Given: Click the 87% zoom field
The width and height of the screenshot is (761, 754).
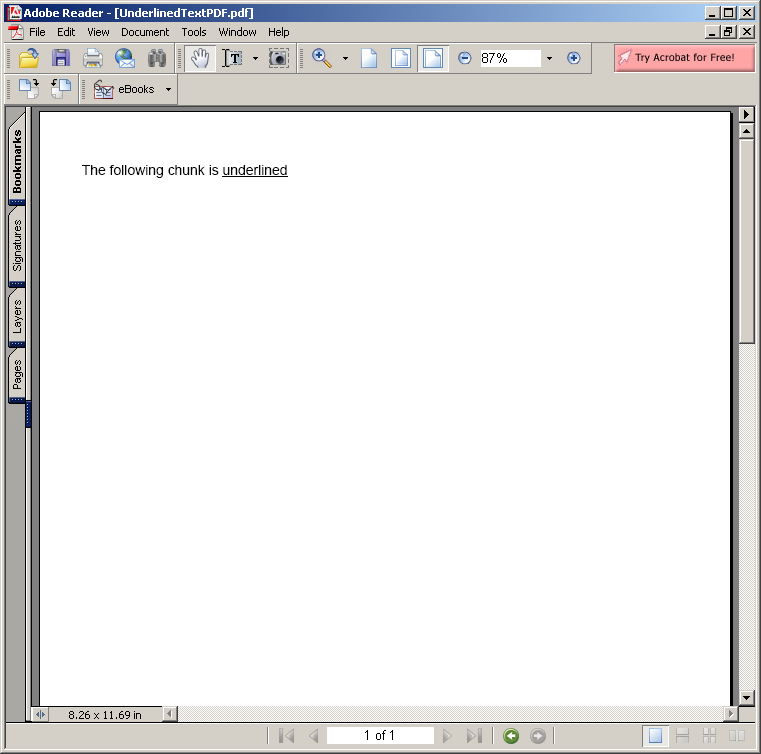Looking at the screenshot, I should tap(510, 58).
